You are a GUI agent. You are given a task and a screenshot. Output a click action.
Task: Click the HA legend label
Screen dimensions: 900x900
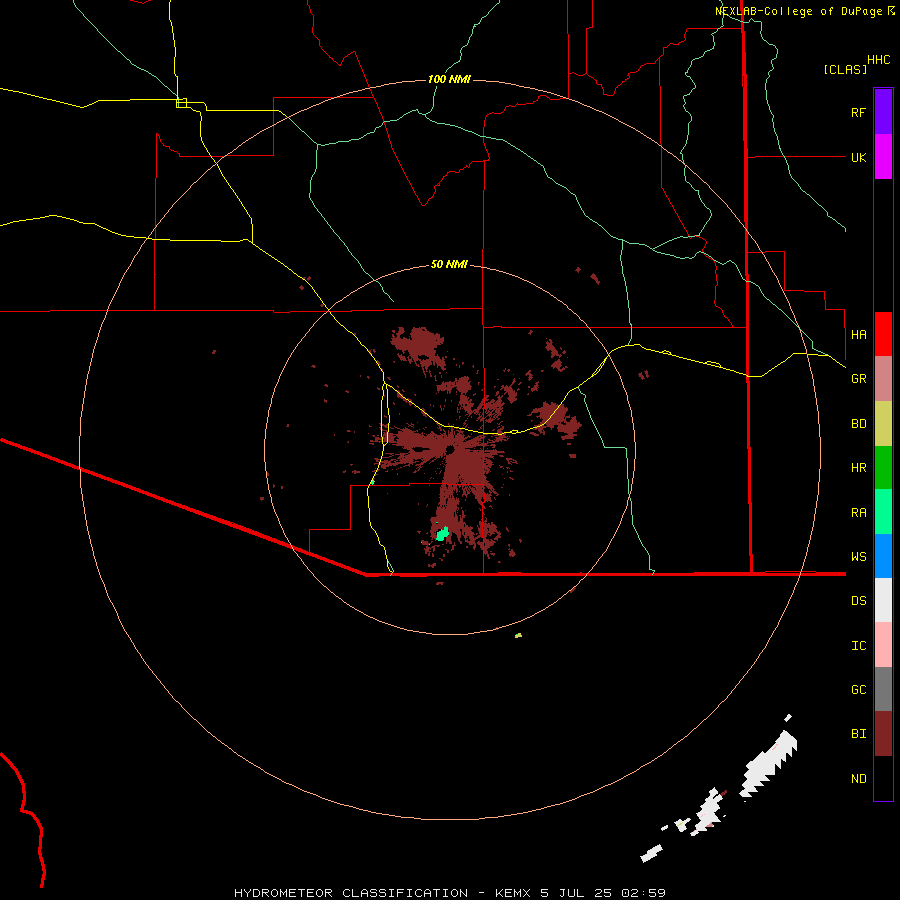click(x=858, y=334)
